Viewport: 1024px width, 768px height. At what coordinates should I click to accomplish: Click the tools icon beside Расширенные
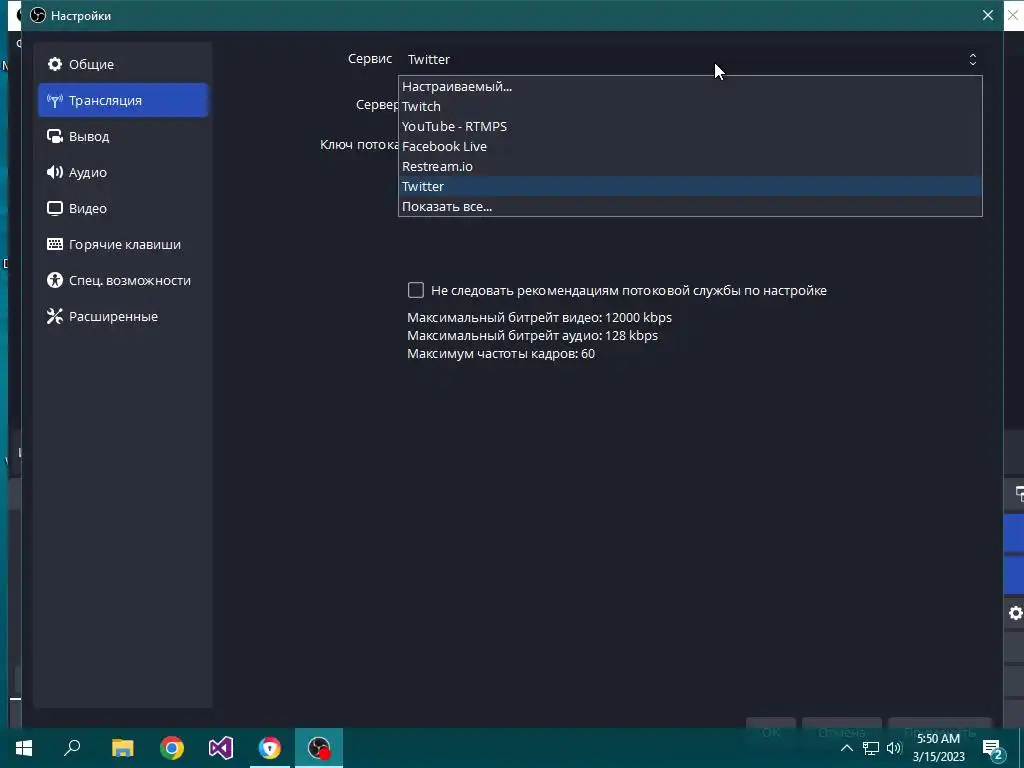coord(55,316)
